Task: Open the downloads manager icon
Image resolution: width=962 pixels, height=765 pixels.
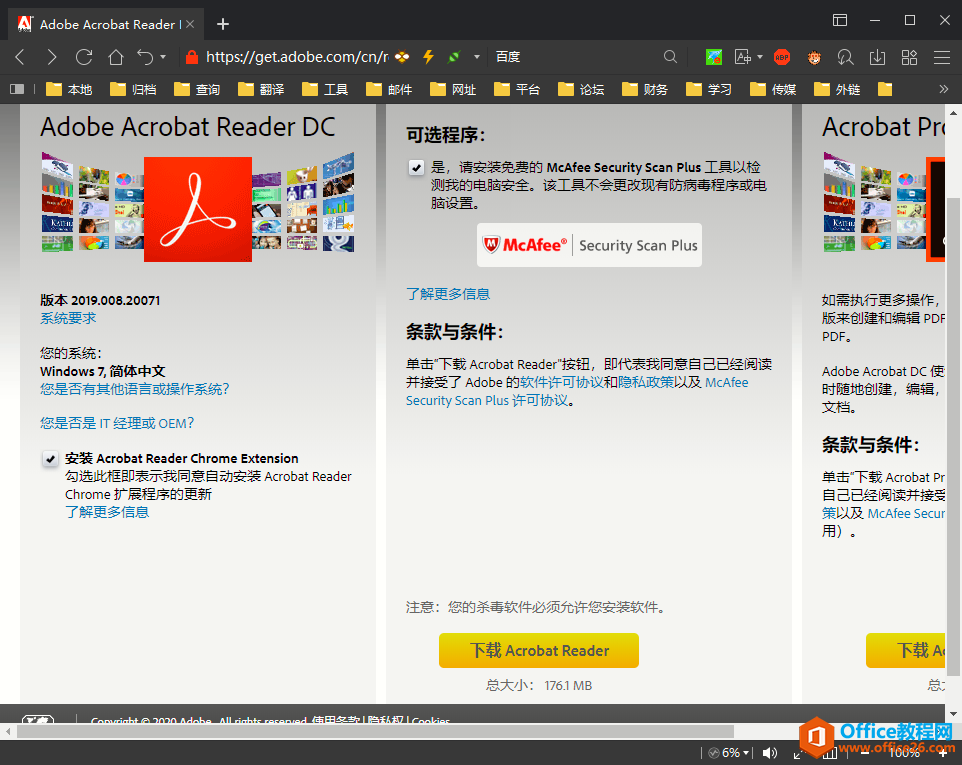Action: click(877, 57)
